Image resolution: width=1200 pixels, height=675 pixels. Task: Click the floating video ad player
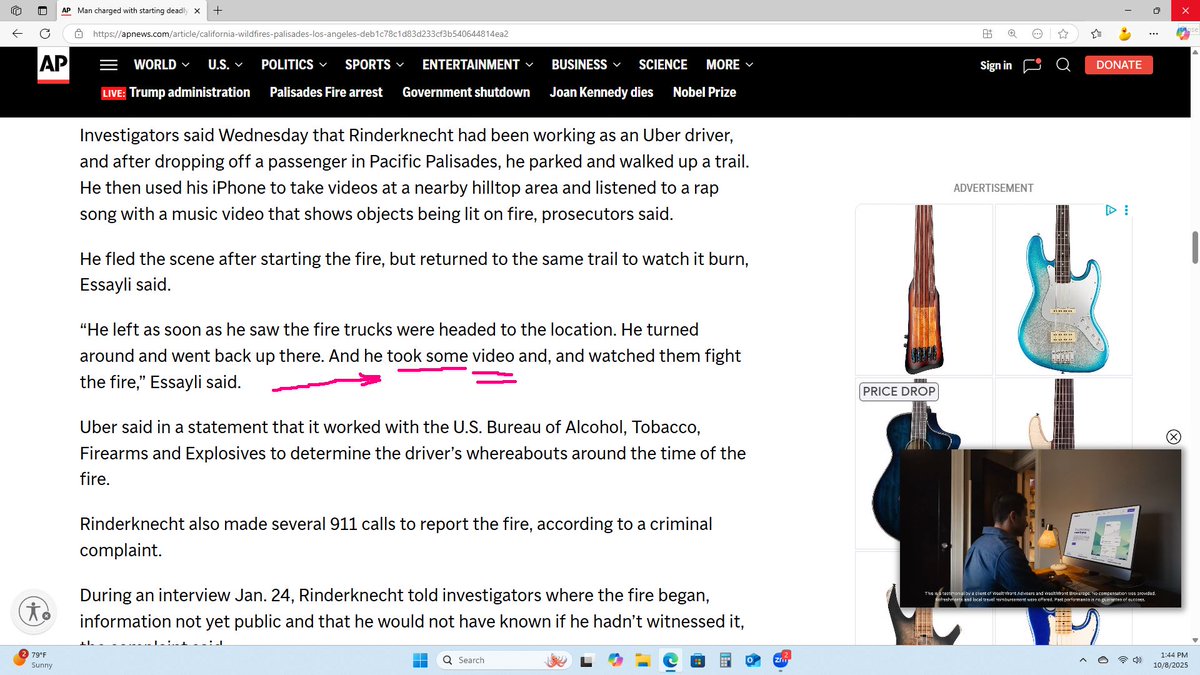pos(1040,528)
